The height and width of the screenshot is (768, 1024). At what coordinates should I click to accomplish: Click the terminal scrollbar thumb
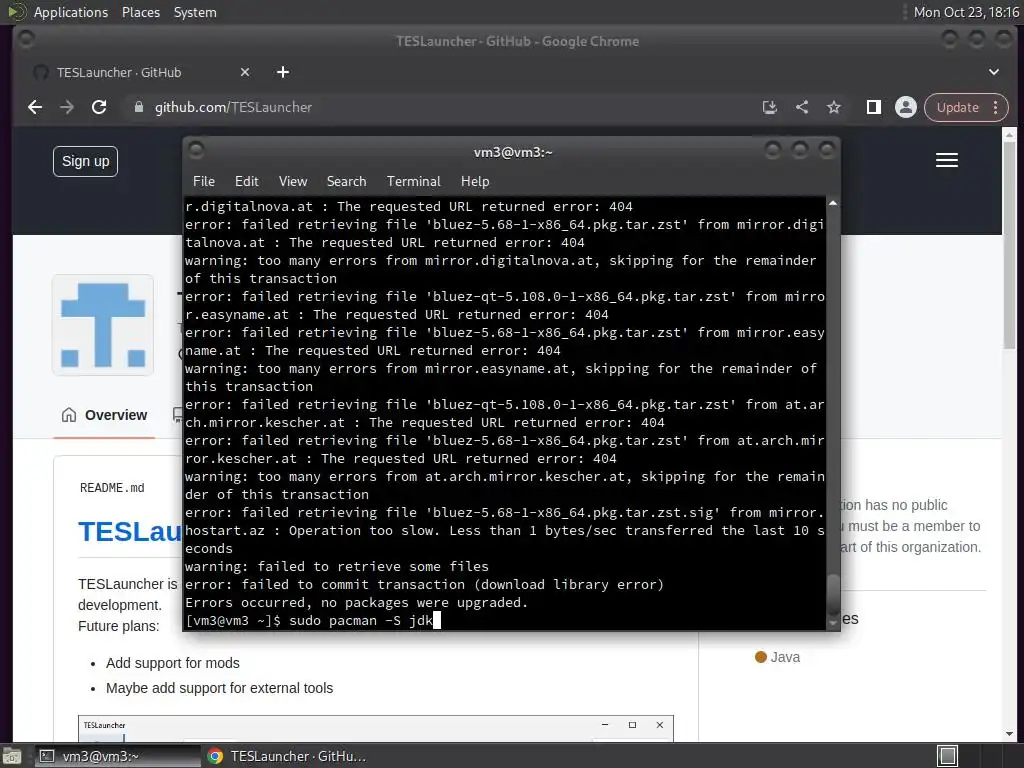[833, 594]
